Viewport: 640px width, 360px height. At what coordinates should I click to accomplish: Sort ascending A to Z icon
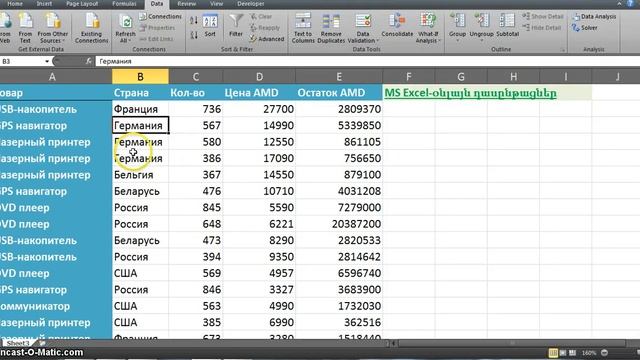point(194,20)
